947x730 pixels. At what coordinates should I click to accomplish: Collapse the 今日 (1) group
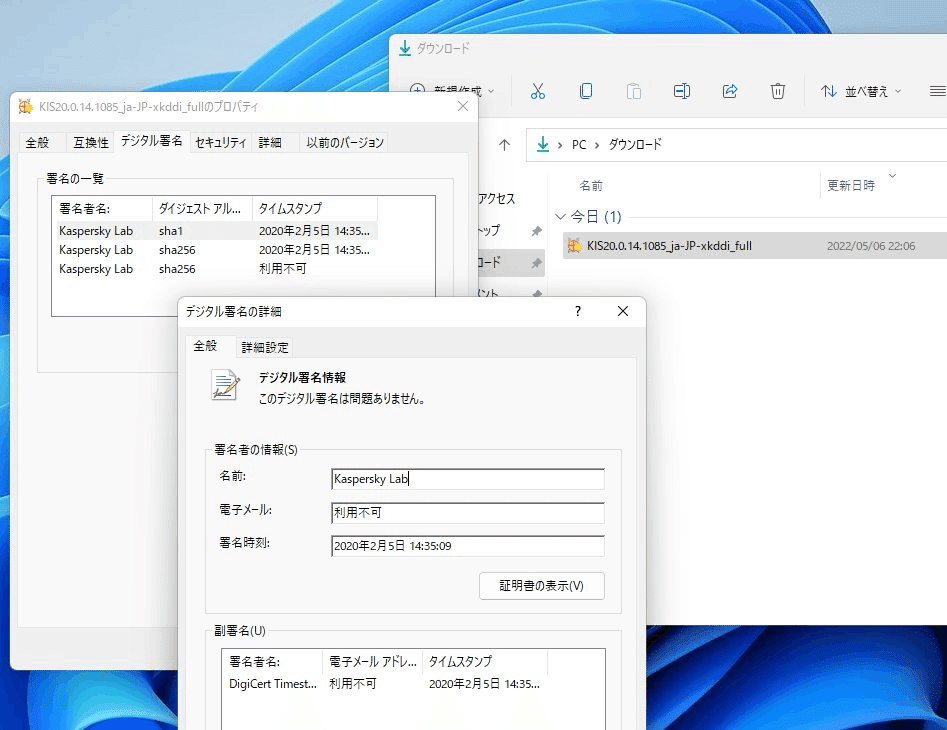pos(560,216)
